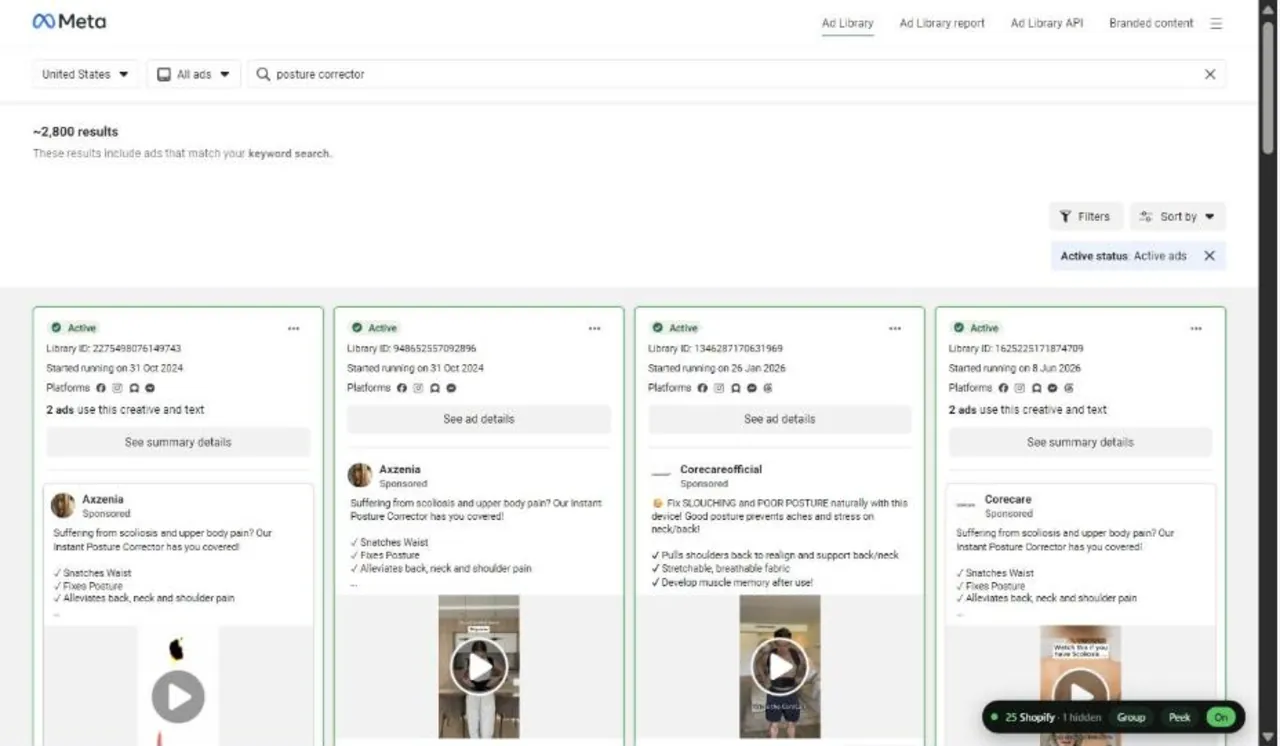Toggle Group in the Shopify widget
The image size is (1280, 746).
coord(1131,717)
